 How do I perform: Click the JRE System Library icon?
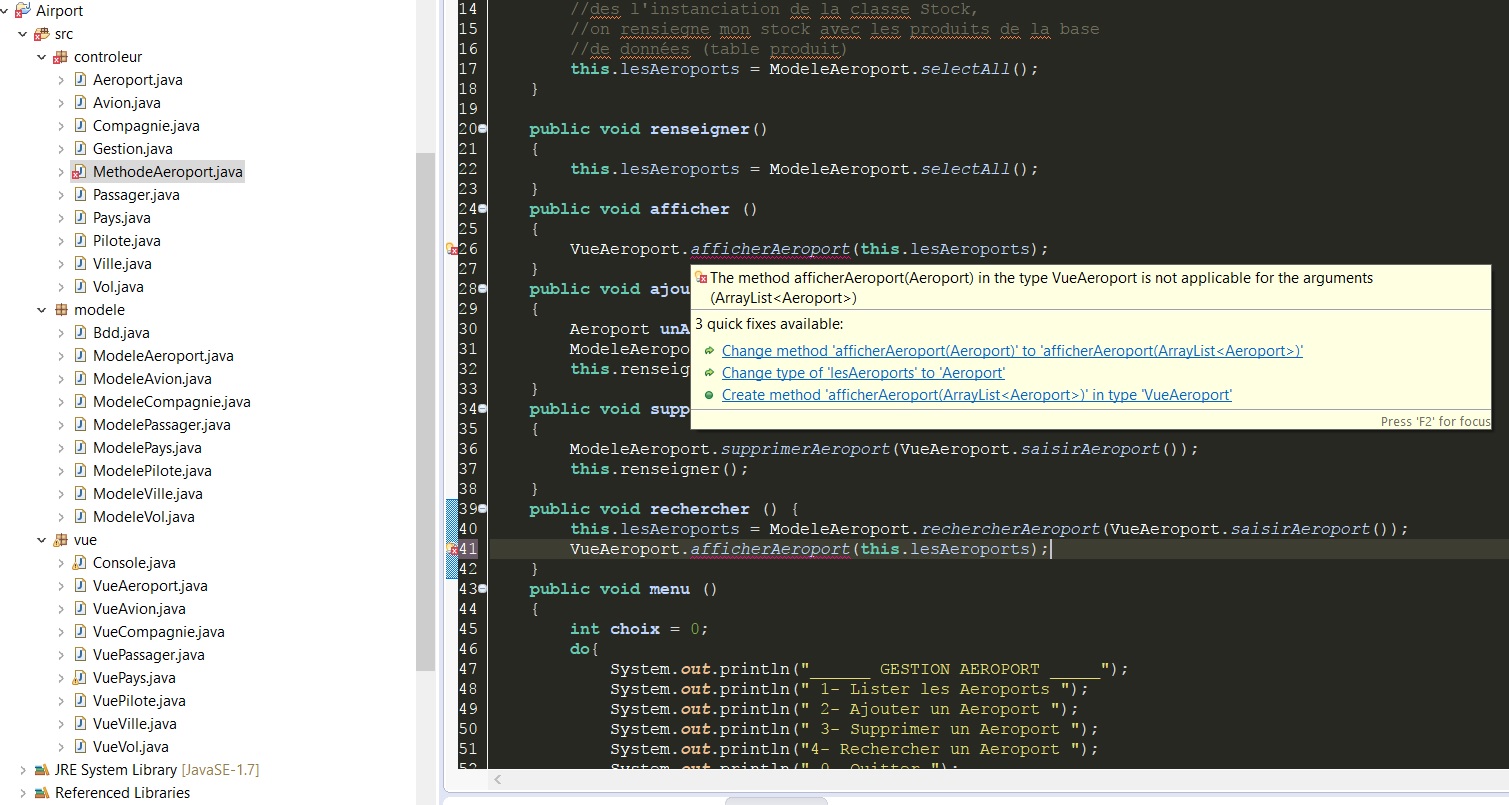(42, 770)
